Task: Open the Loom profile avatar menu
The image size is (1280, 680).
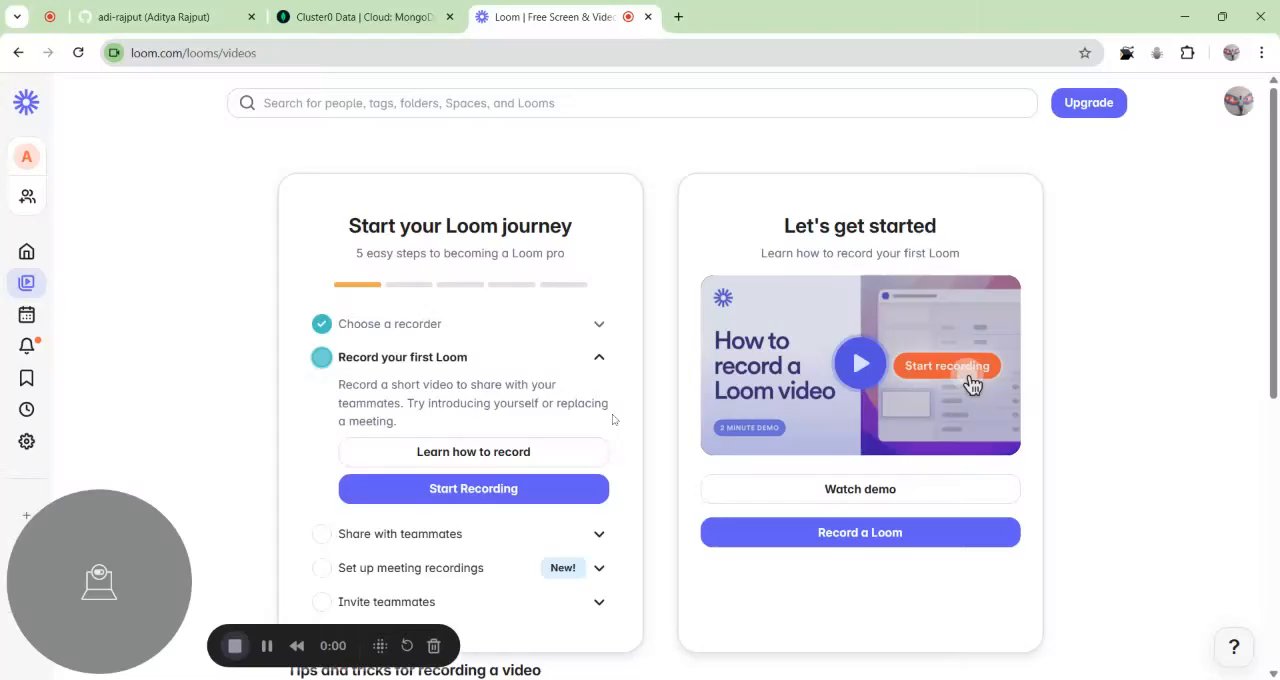Action: coord(1239,102)
